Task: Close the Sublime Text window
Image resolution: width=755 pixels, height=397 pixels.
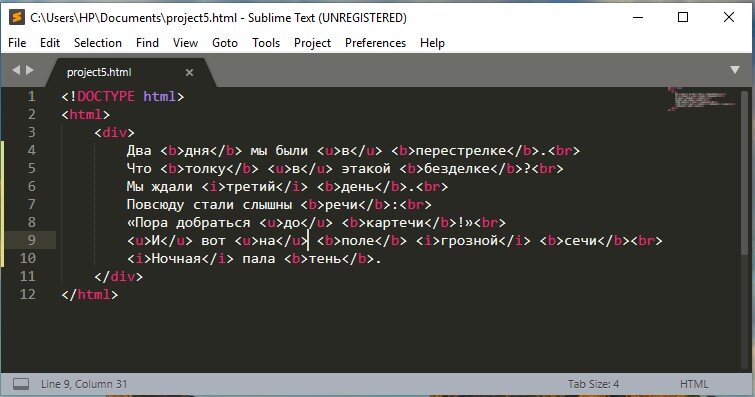Action: pos(729,17)
